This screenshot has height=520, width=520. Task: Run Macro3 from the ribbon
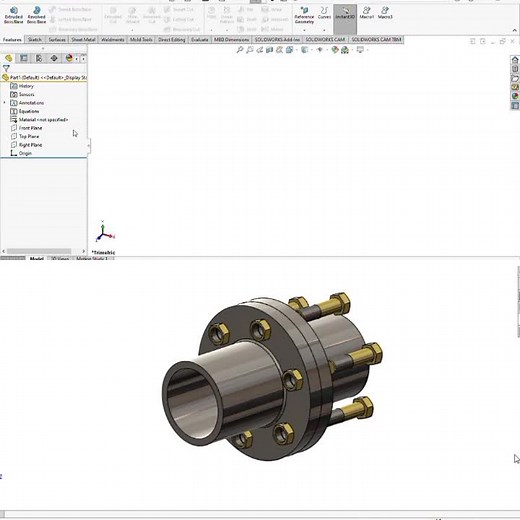(x=385, y=13)
